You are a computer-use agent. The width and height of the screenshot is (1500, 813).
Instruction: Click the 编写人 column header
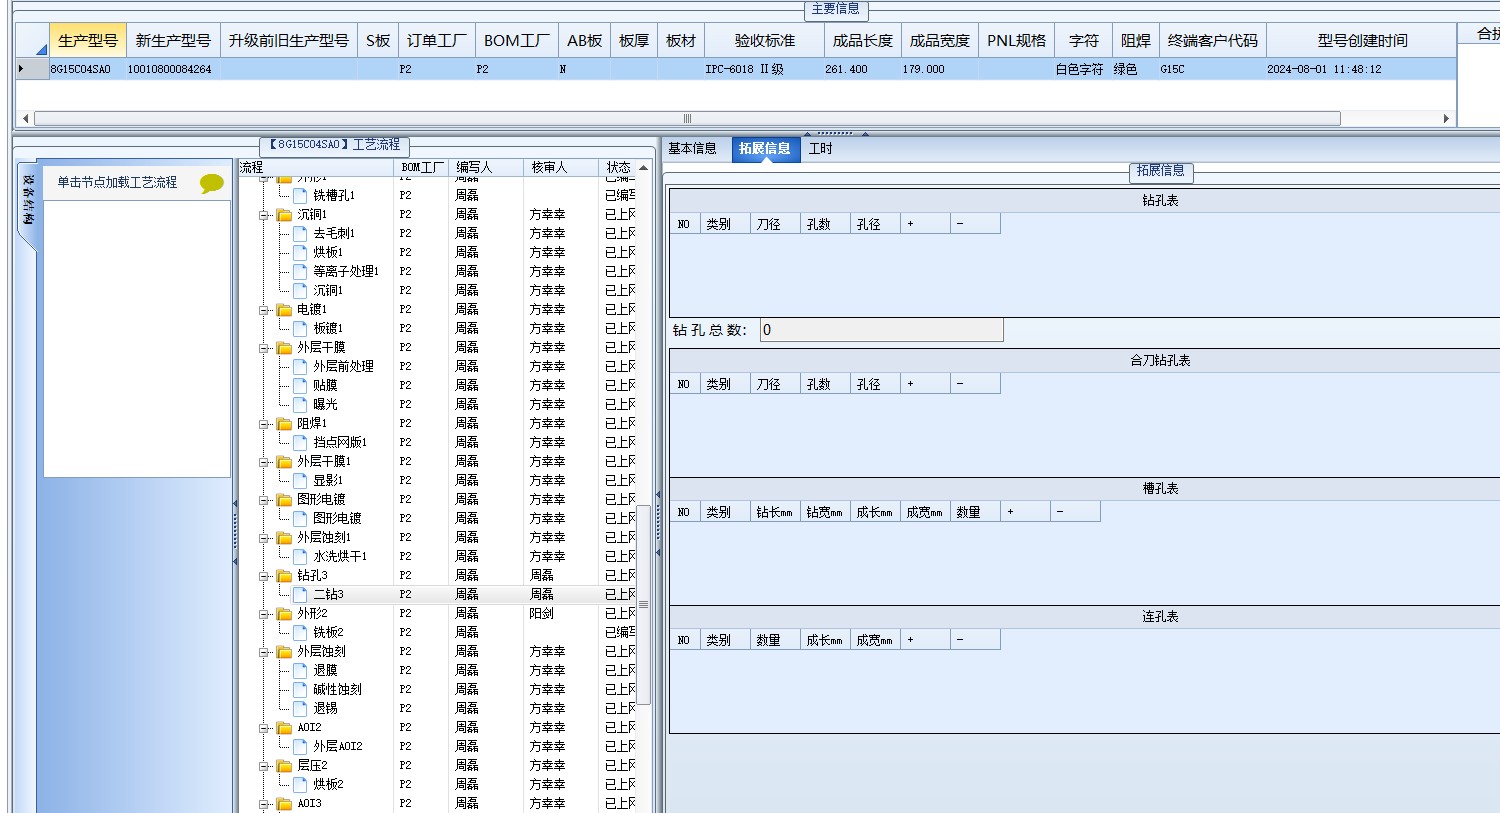point(486,167)
